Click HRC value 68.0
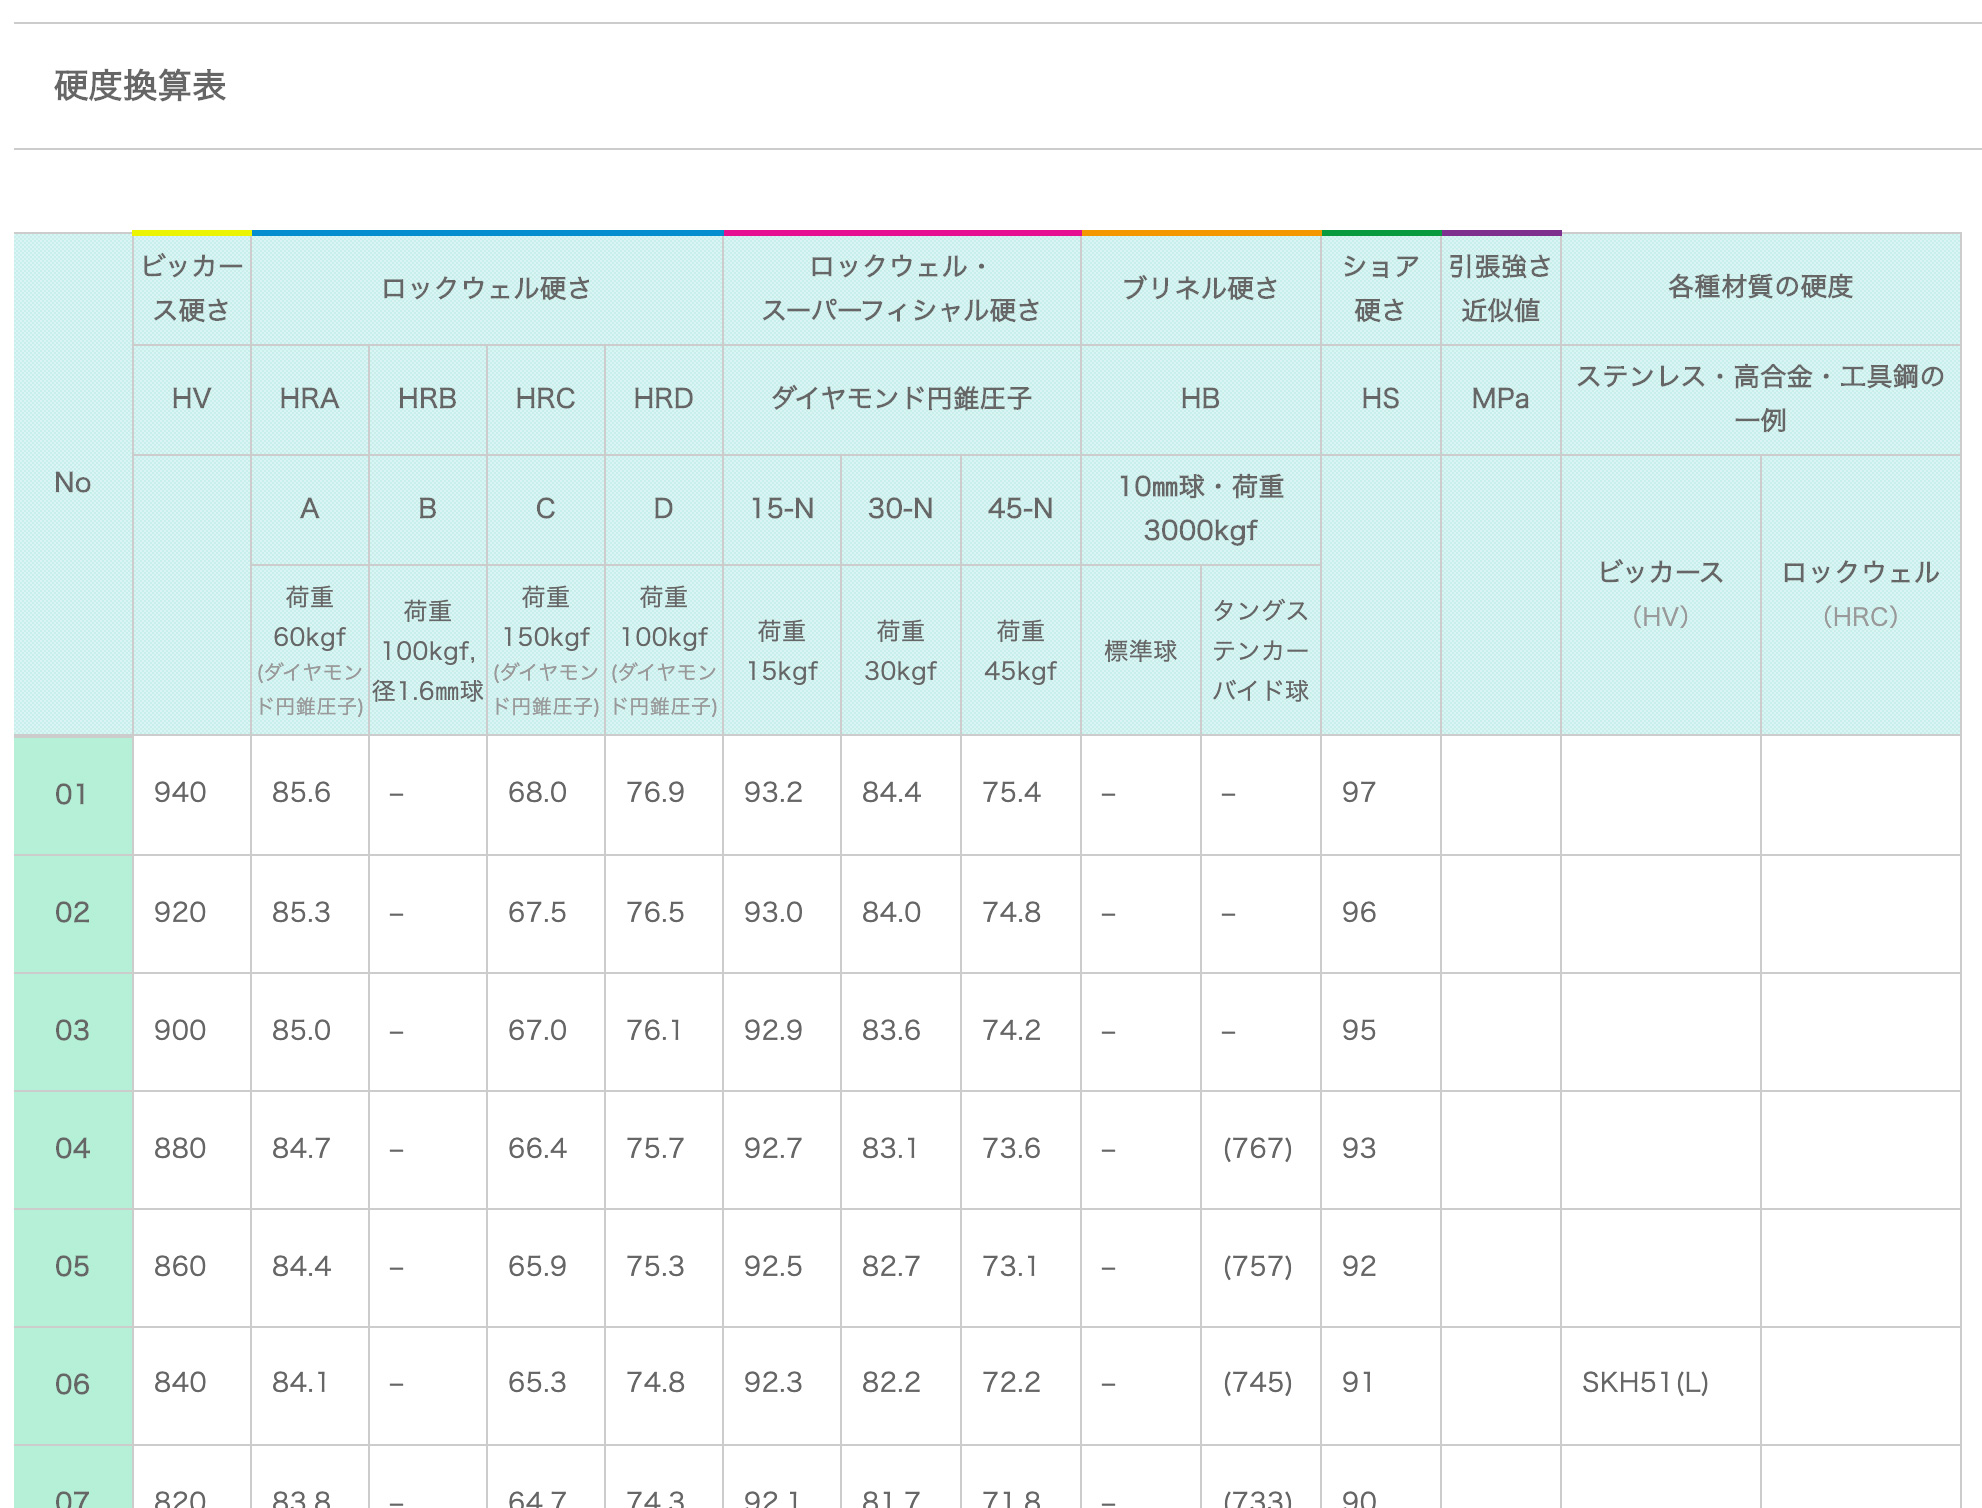The image size is (1982, 1508). click(x=537, y=793)
